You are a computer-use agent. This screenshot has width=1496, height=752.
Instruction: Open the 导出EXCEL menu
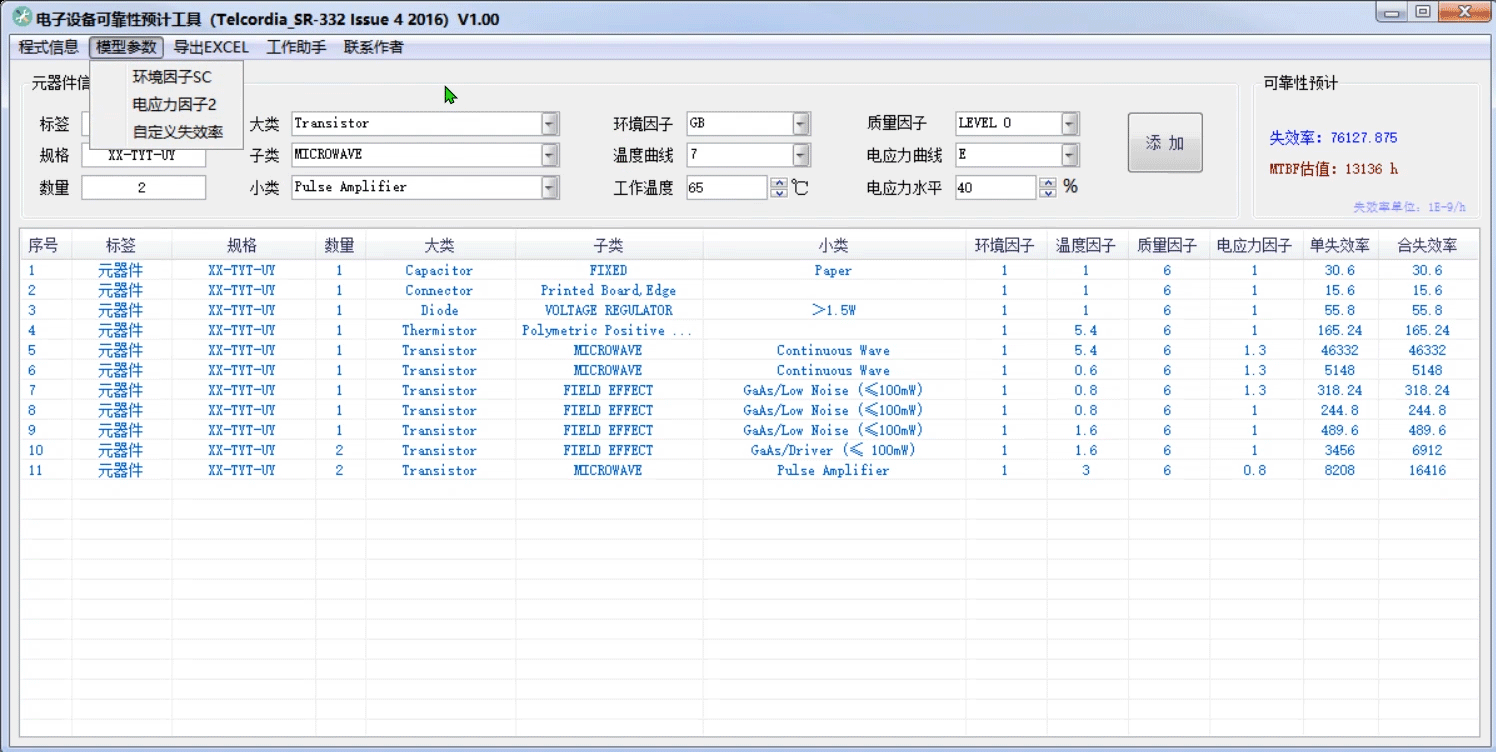pos(211,47)
